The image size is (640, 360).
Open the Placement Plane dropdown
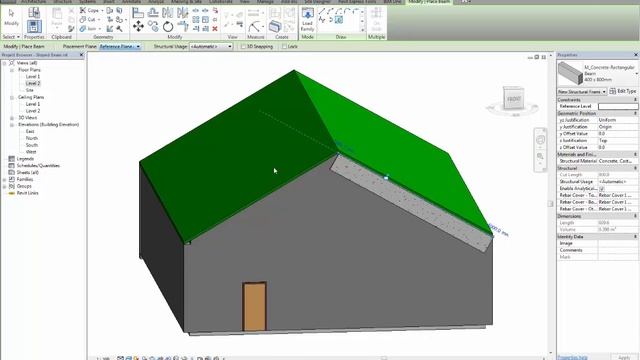click(x=120, y=47)
